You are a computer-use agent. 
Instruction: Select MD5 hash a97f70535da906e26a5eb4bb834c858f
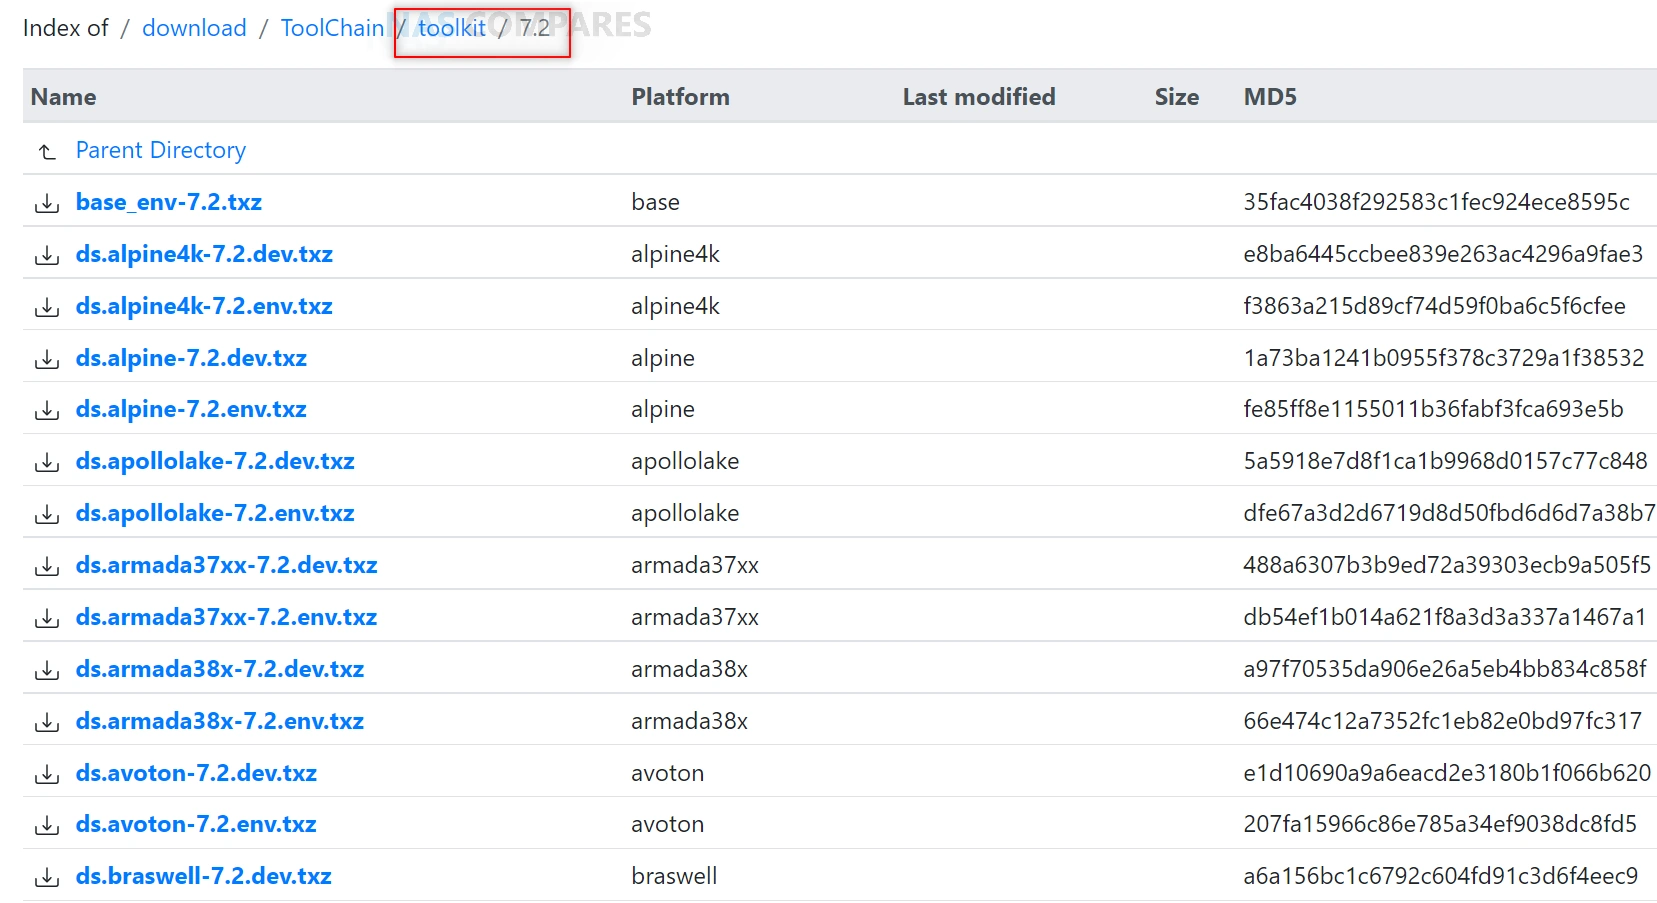[1445, 669]
